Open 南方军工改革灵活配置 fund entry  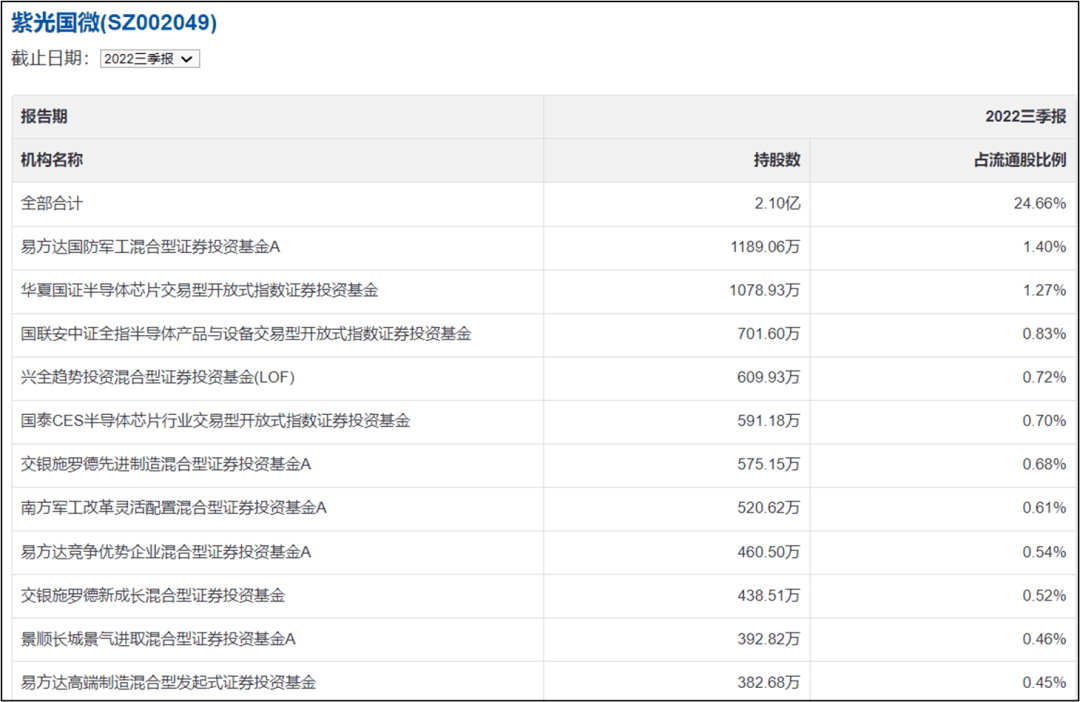pyautogui.click(x=174, y=508)
